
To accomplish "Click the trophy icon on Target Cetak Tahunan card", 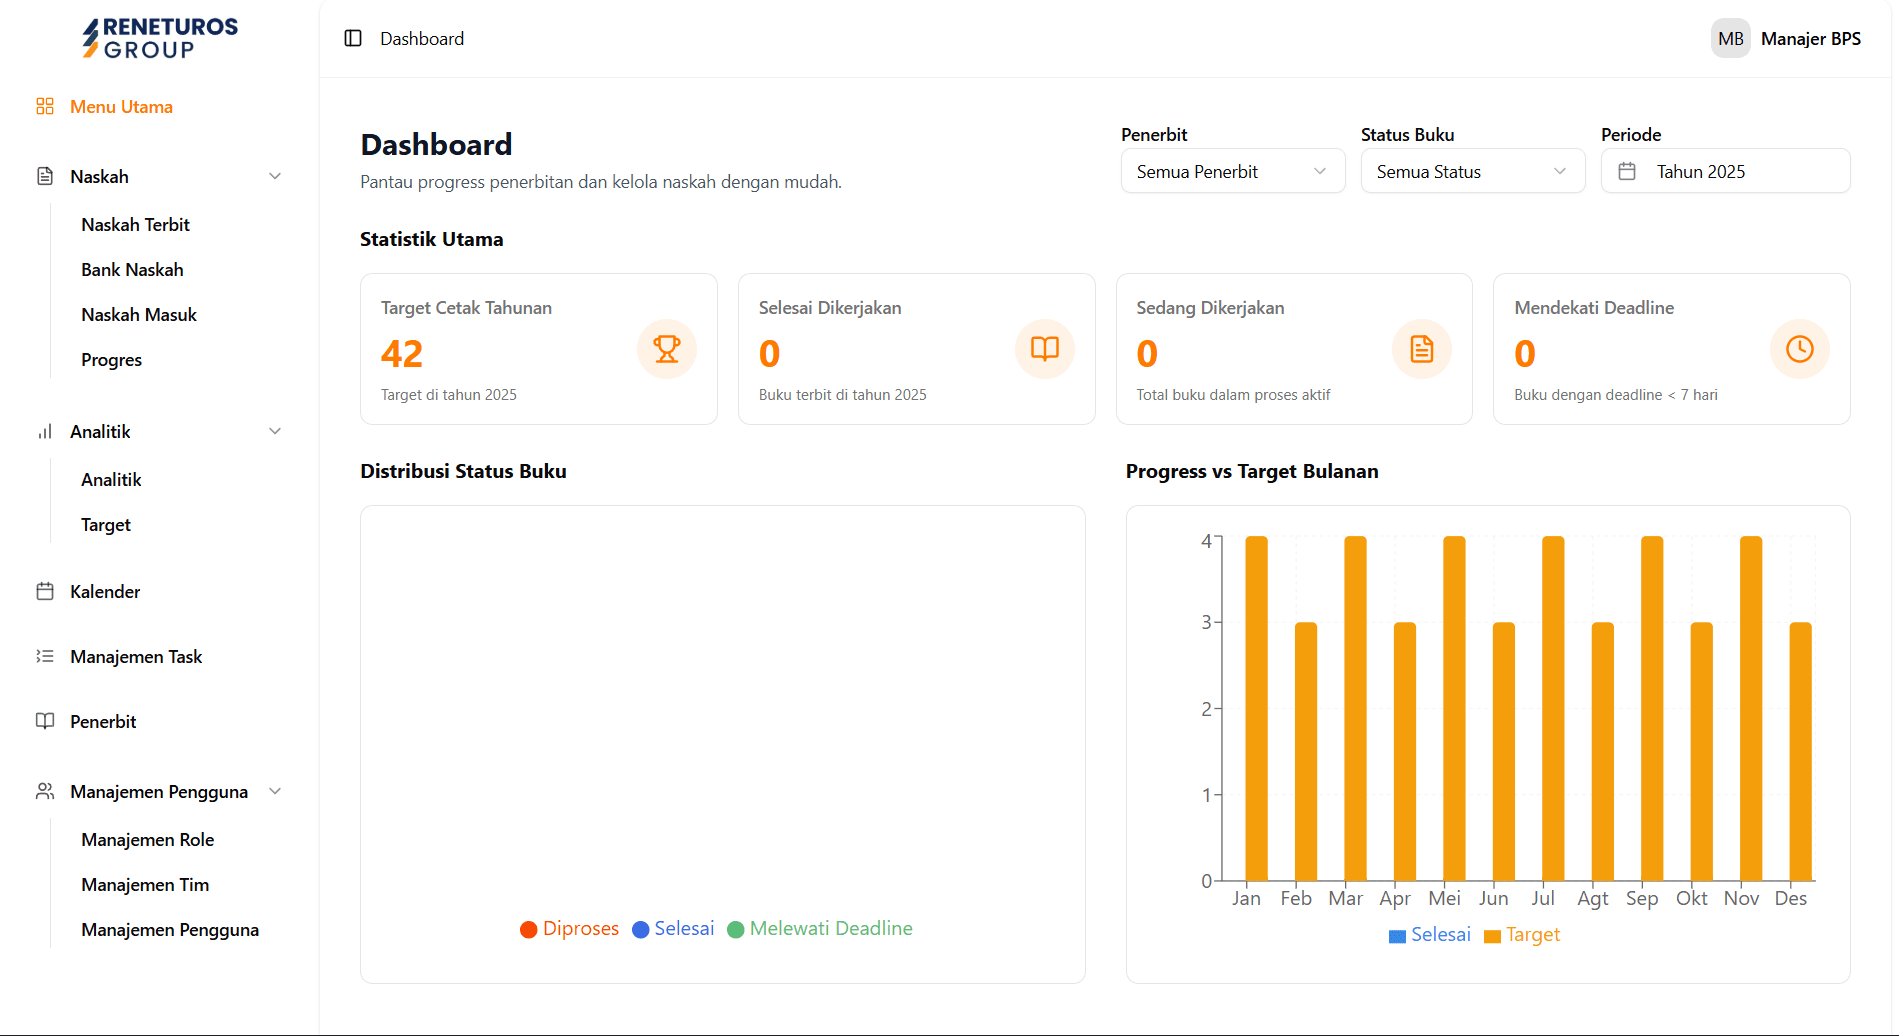I will coord(666,349).
